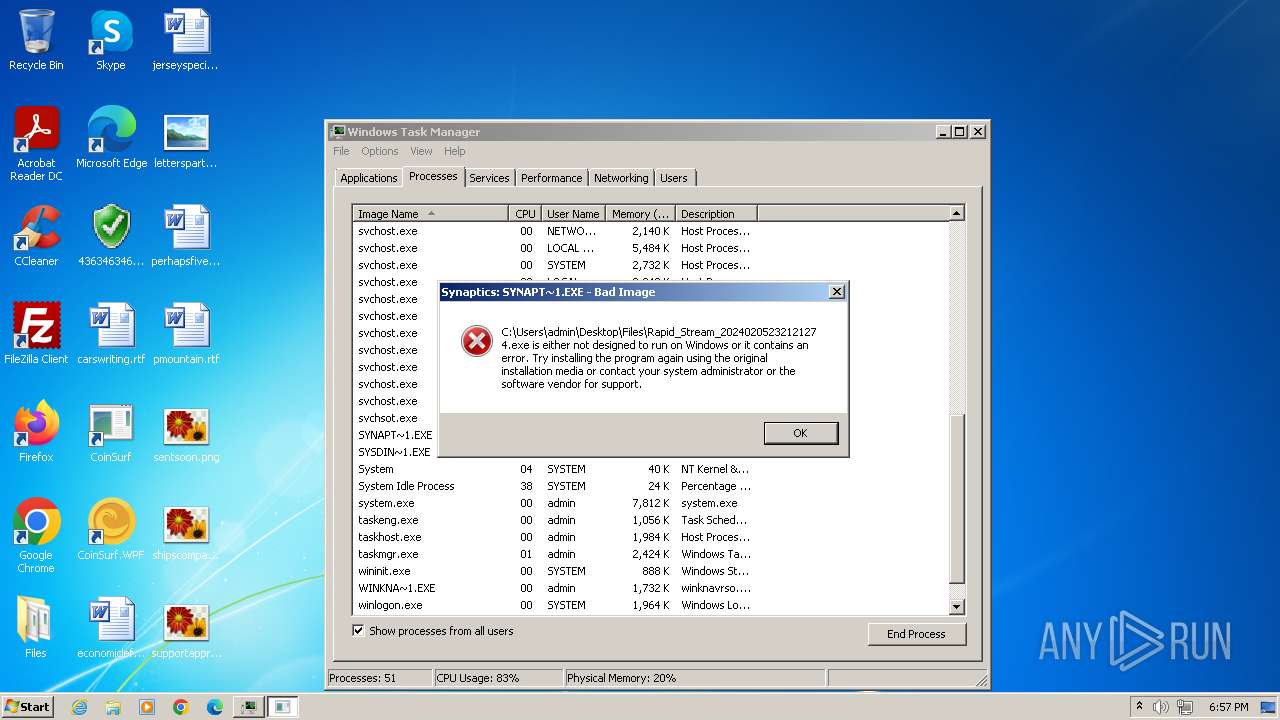Screen dimensions: 1280x720
Task: Click the End Process button
Action: [x=916, y=634]
